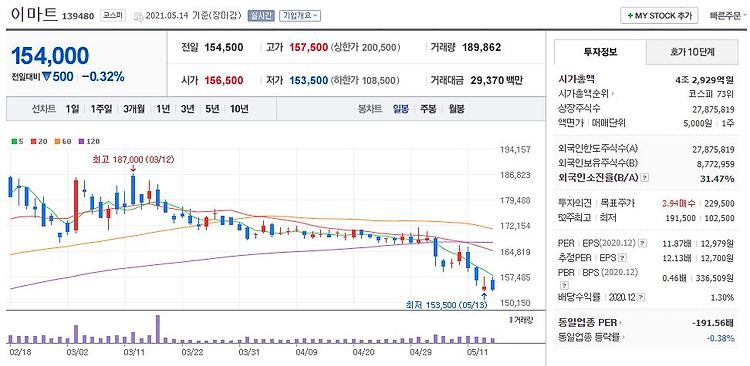Screen dimensions: 750x366
Task: Click the 투자의견 label
Action: pyautogui.click(x=574, y=203)
